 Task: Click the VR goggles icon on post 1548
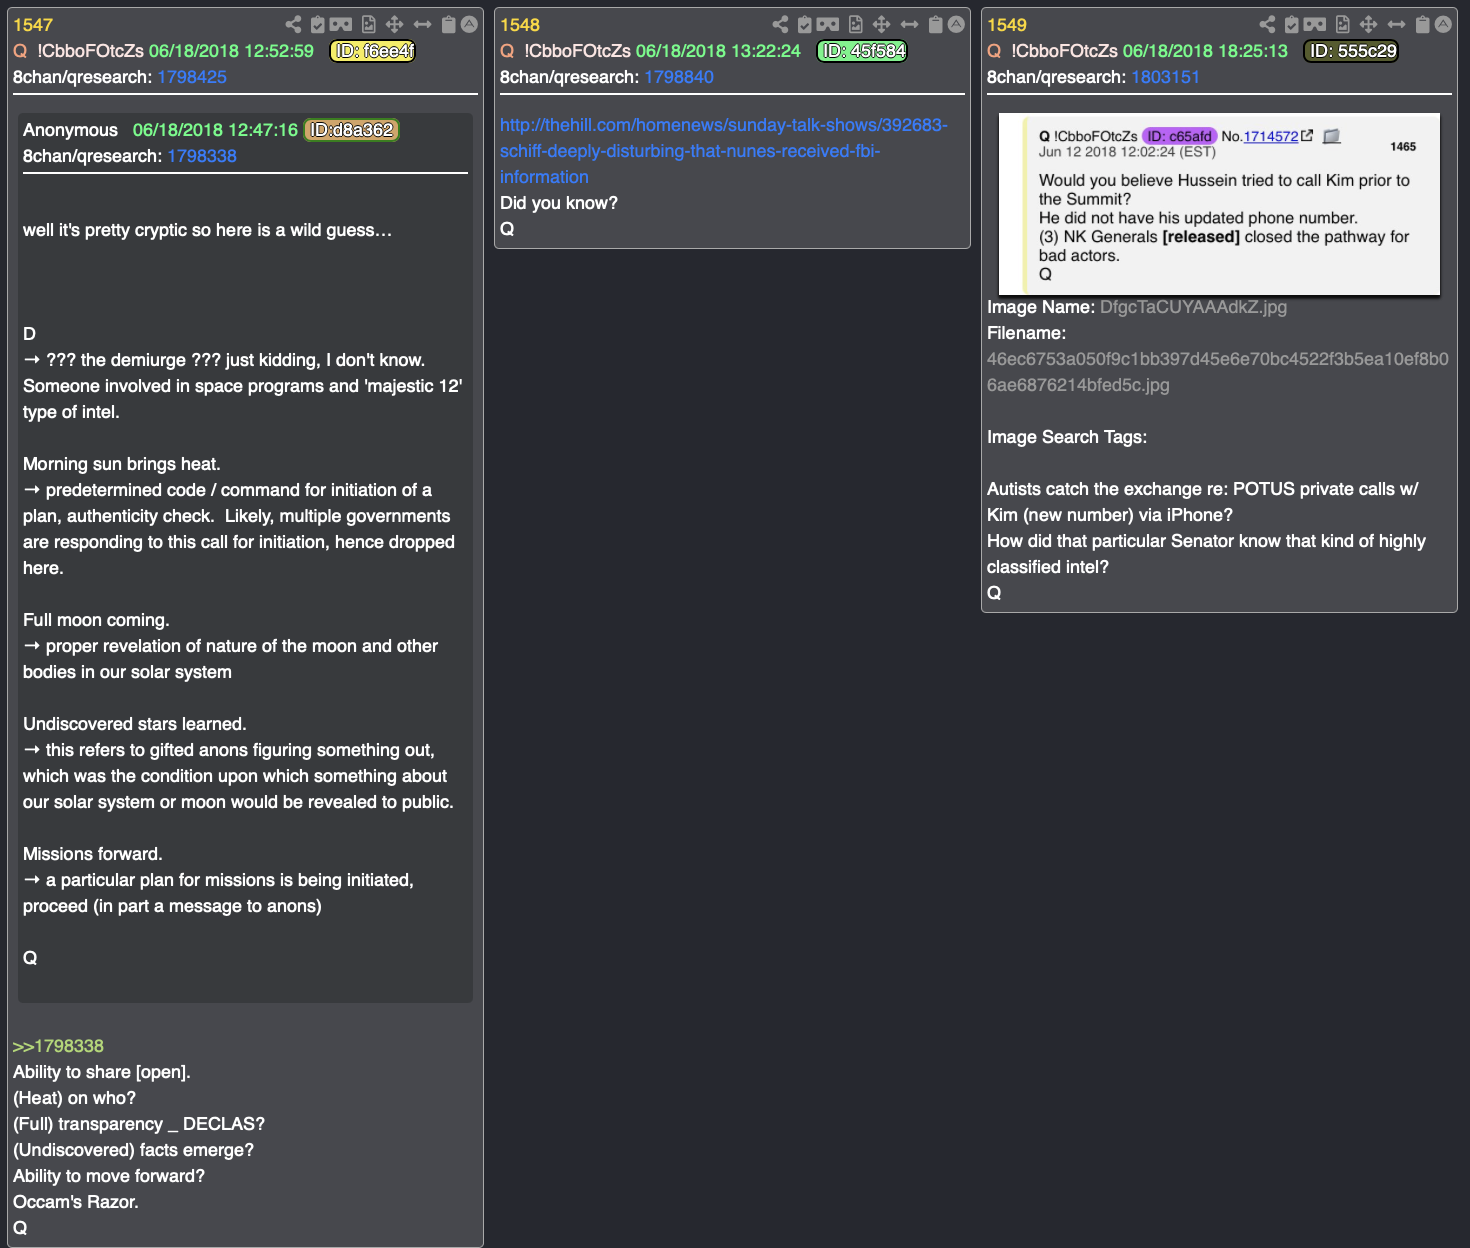pyautogui.click(x=828, y=24)
